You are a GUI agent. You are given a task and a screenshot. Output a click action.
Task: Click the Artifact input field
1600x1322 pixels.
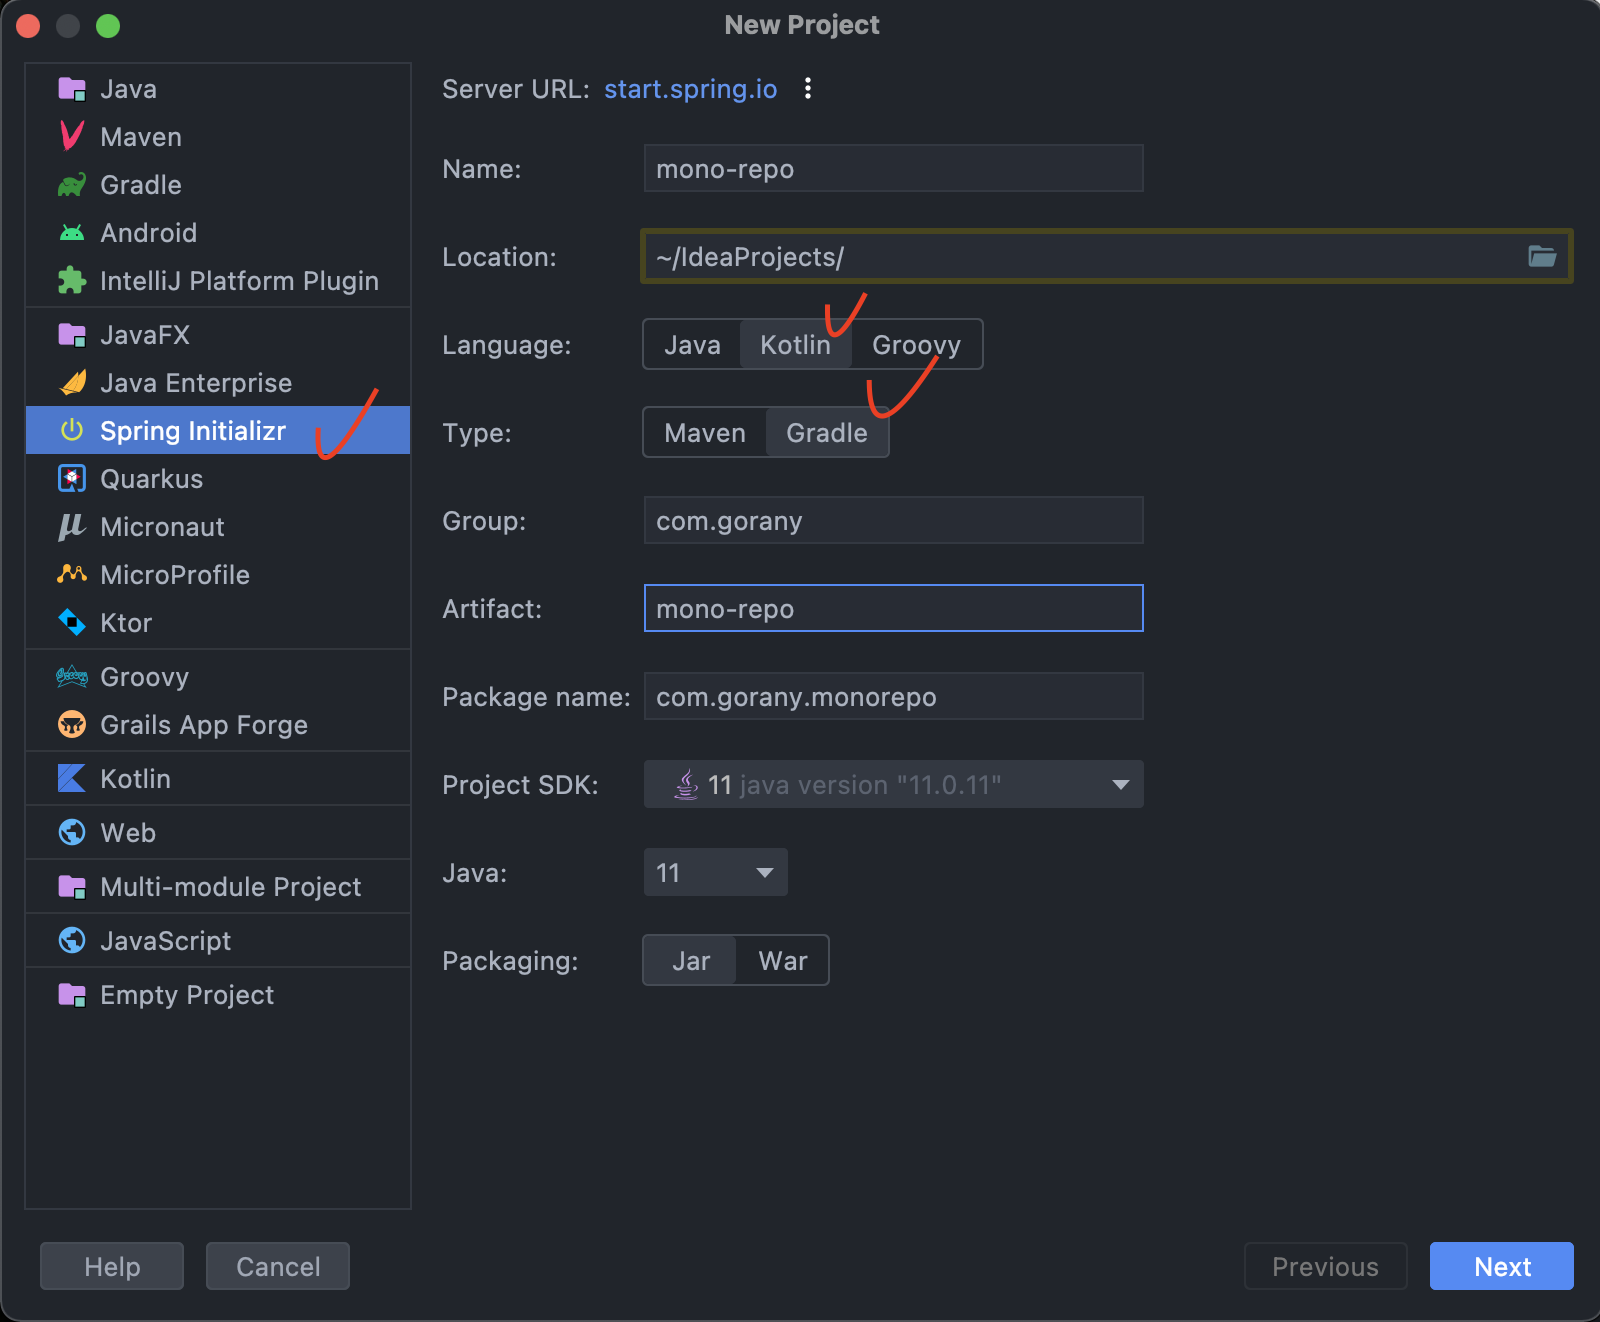(x=893, y=609)
